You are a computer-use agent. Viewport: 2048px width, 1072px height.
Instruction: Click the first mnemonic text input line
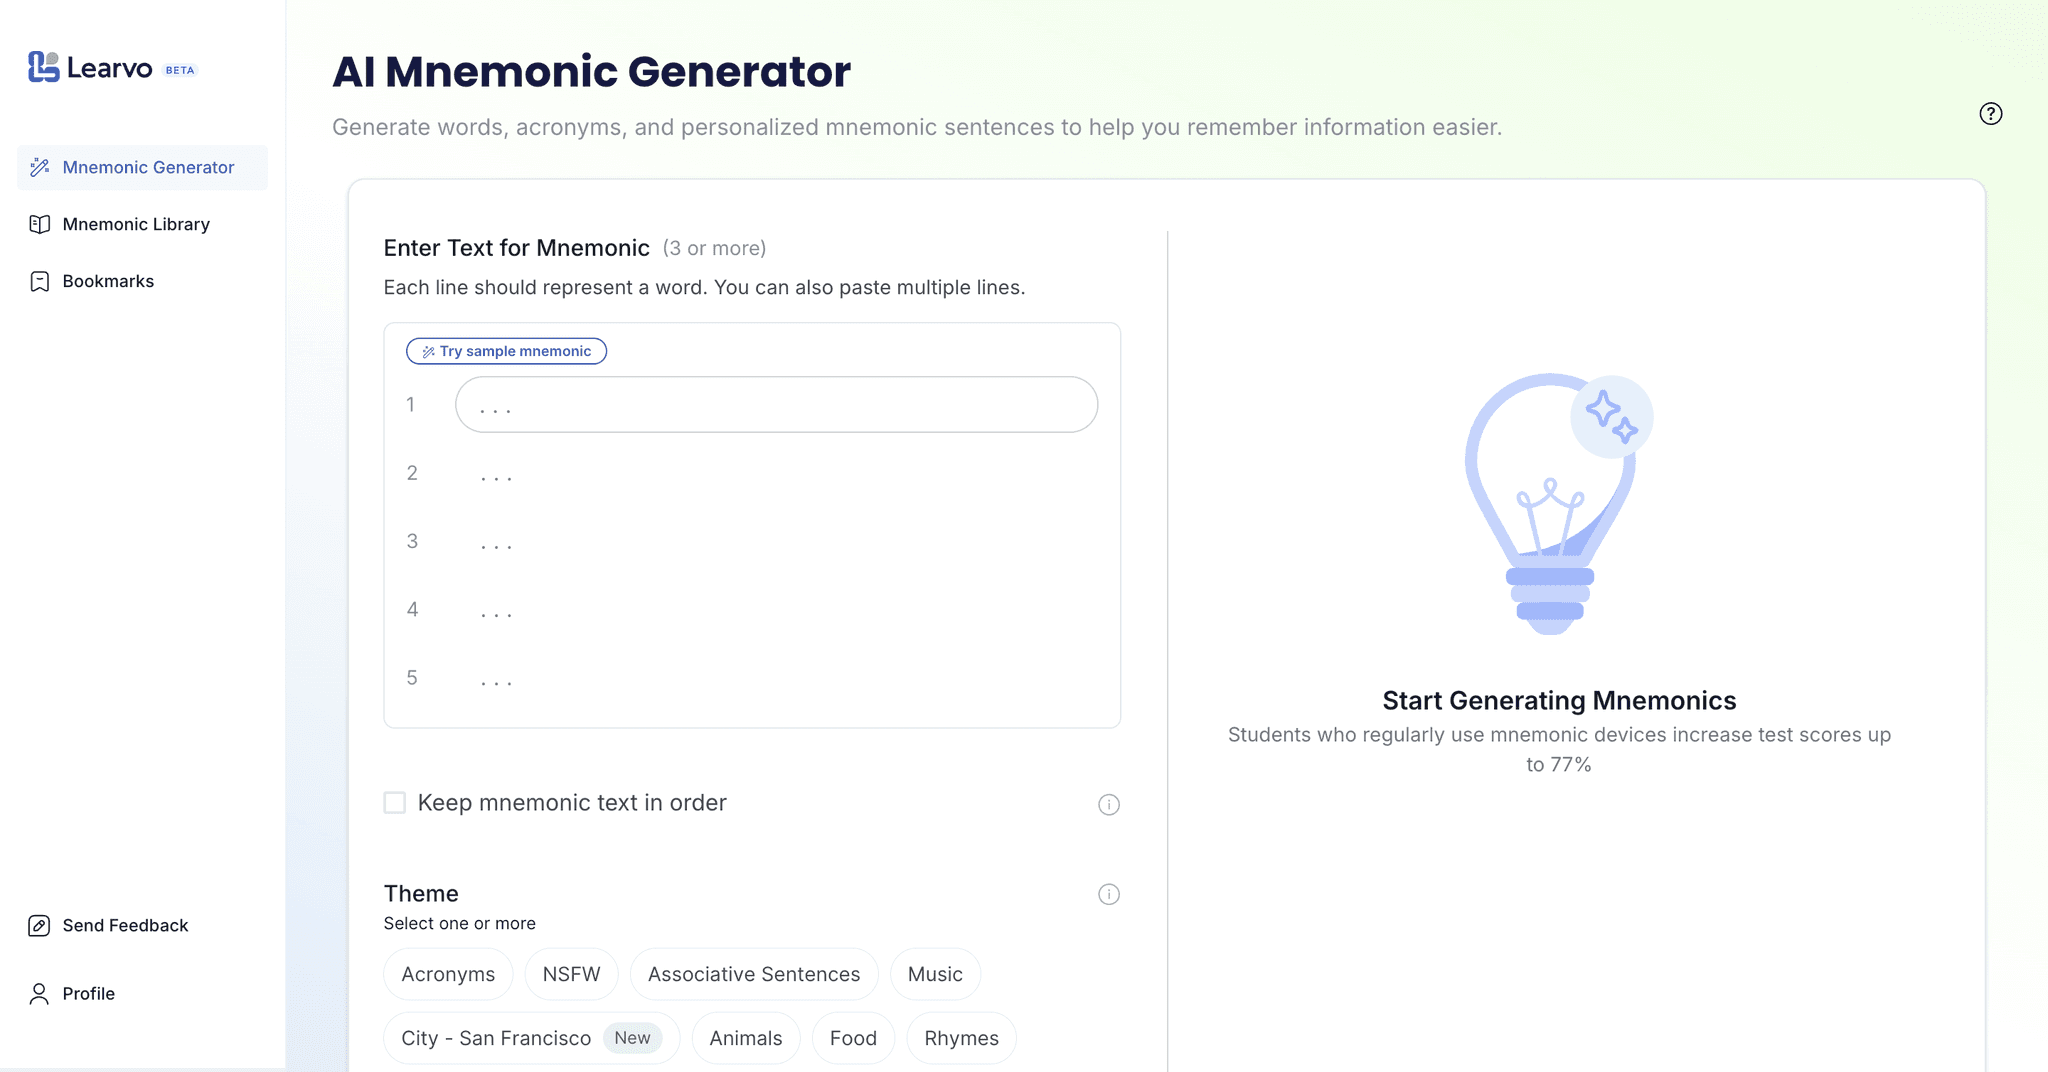click(776, 404)
